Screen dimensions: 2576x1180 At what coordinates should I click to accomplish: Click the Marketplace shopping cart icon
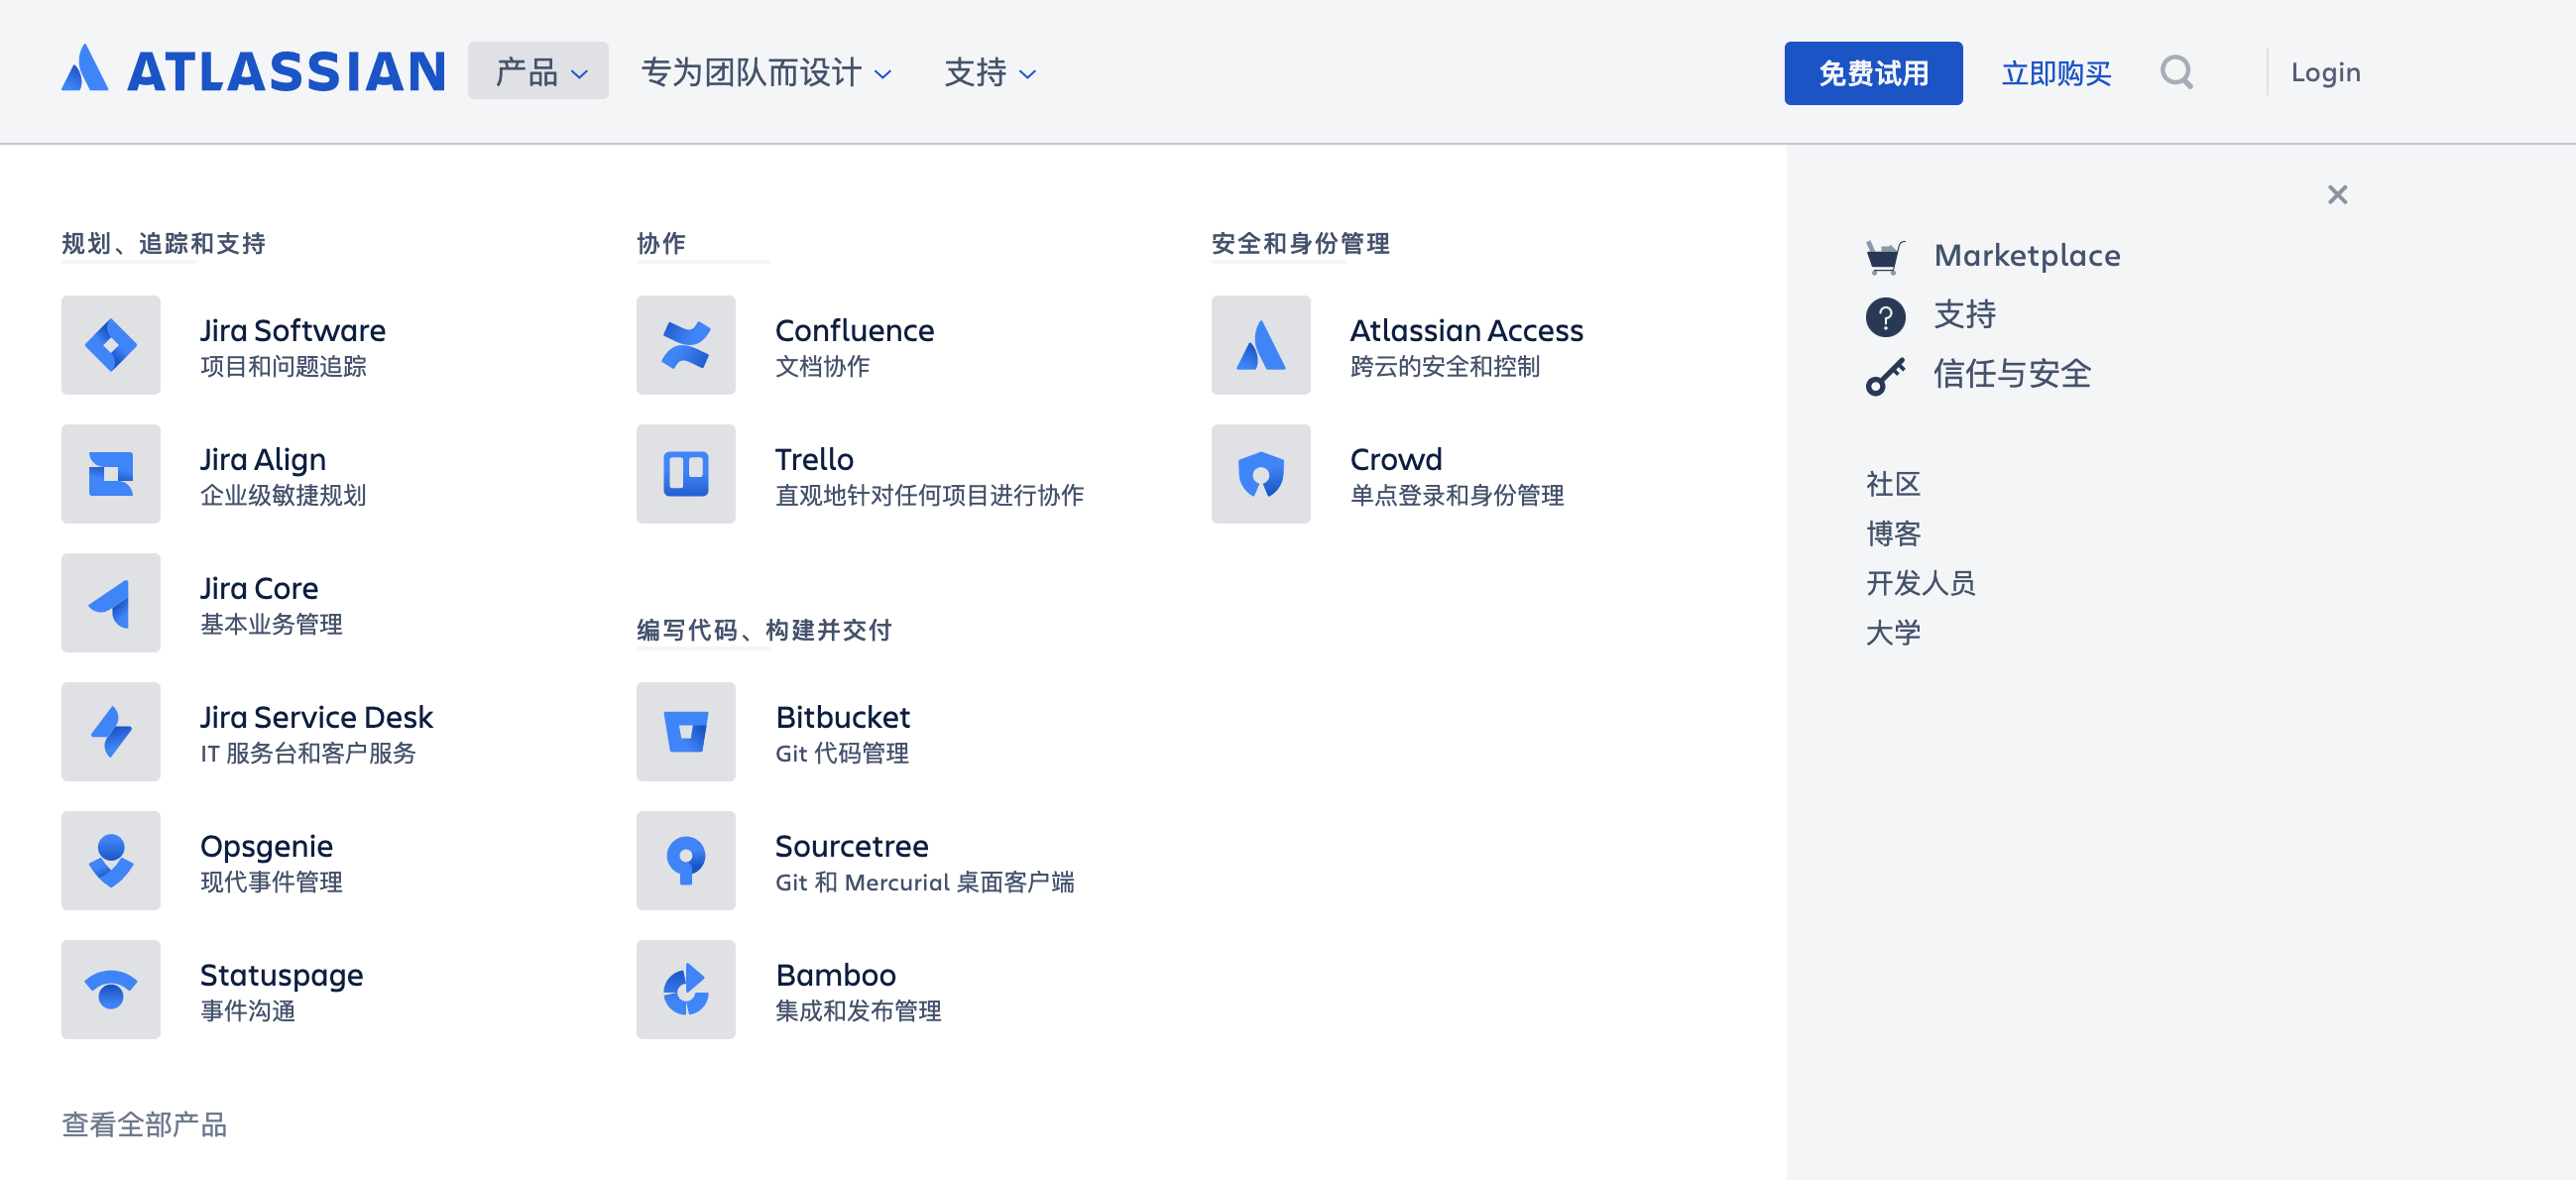1884,257
